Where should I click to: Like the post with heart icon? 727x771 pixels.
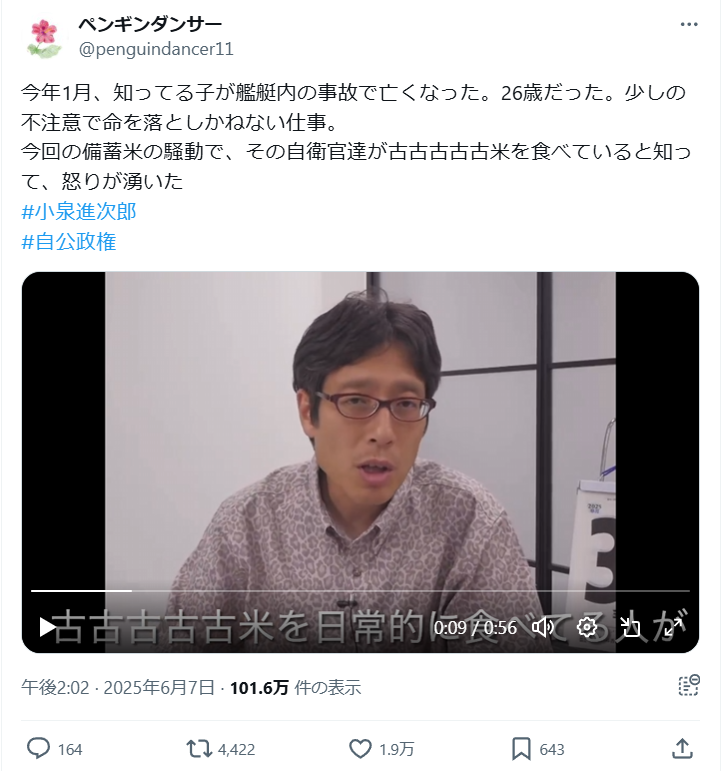[360, 749]
